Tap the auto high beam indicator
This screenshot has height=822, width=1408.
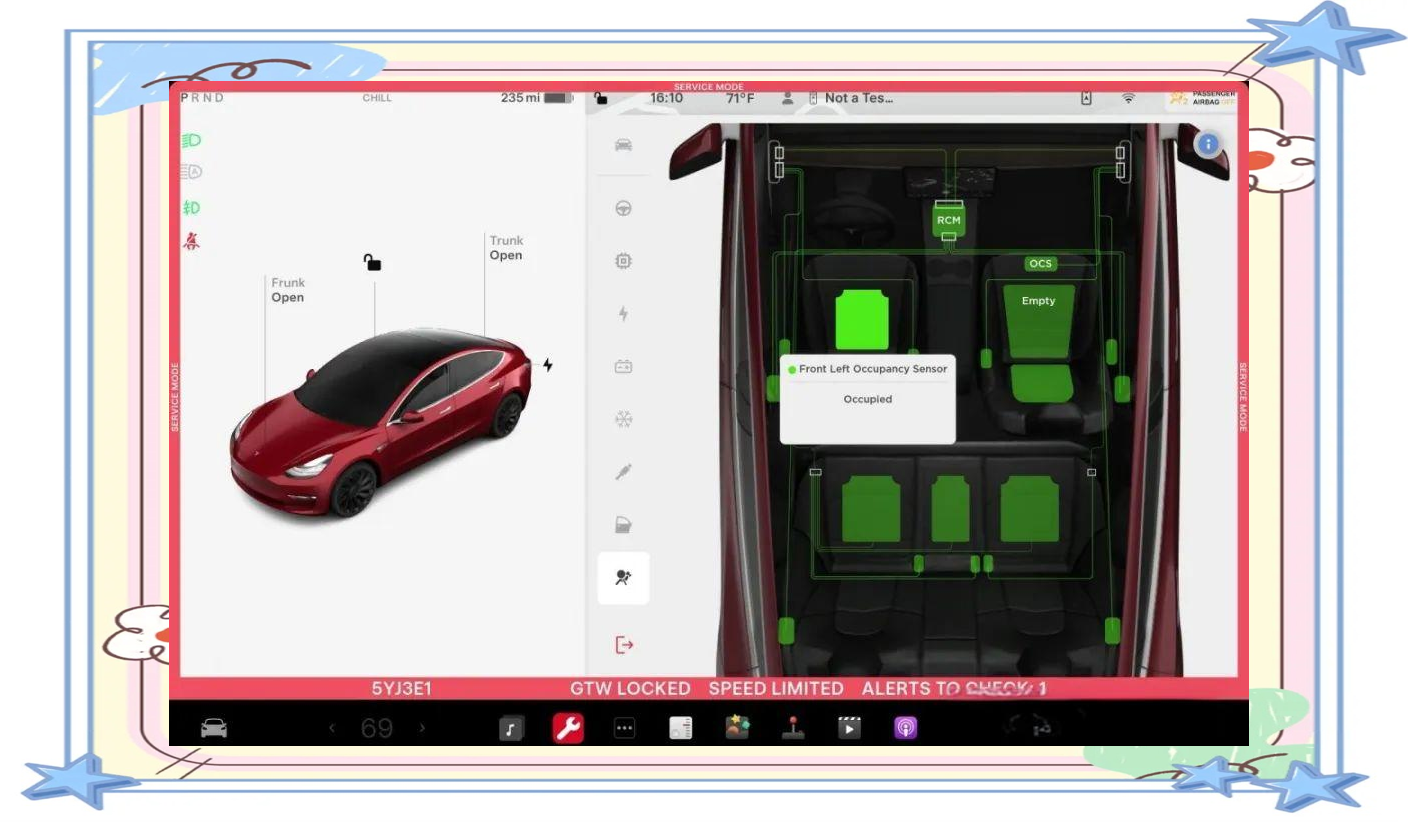coord(191,172)
